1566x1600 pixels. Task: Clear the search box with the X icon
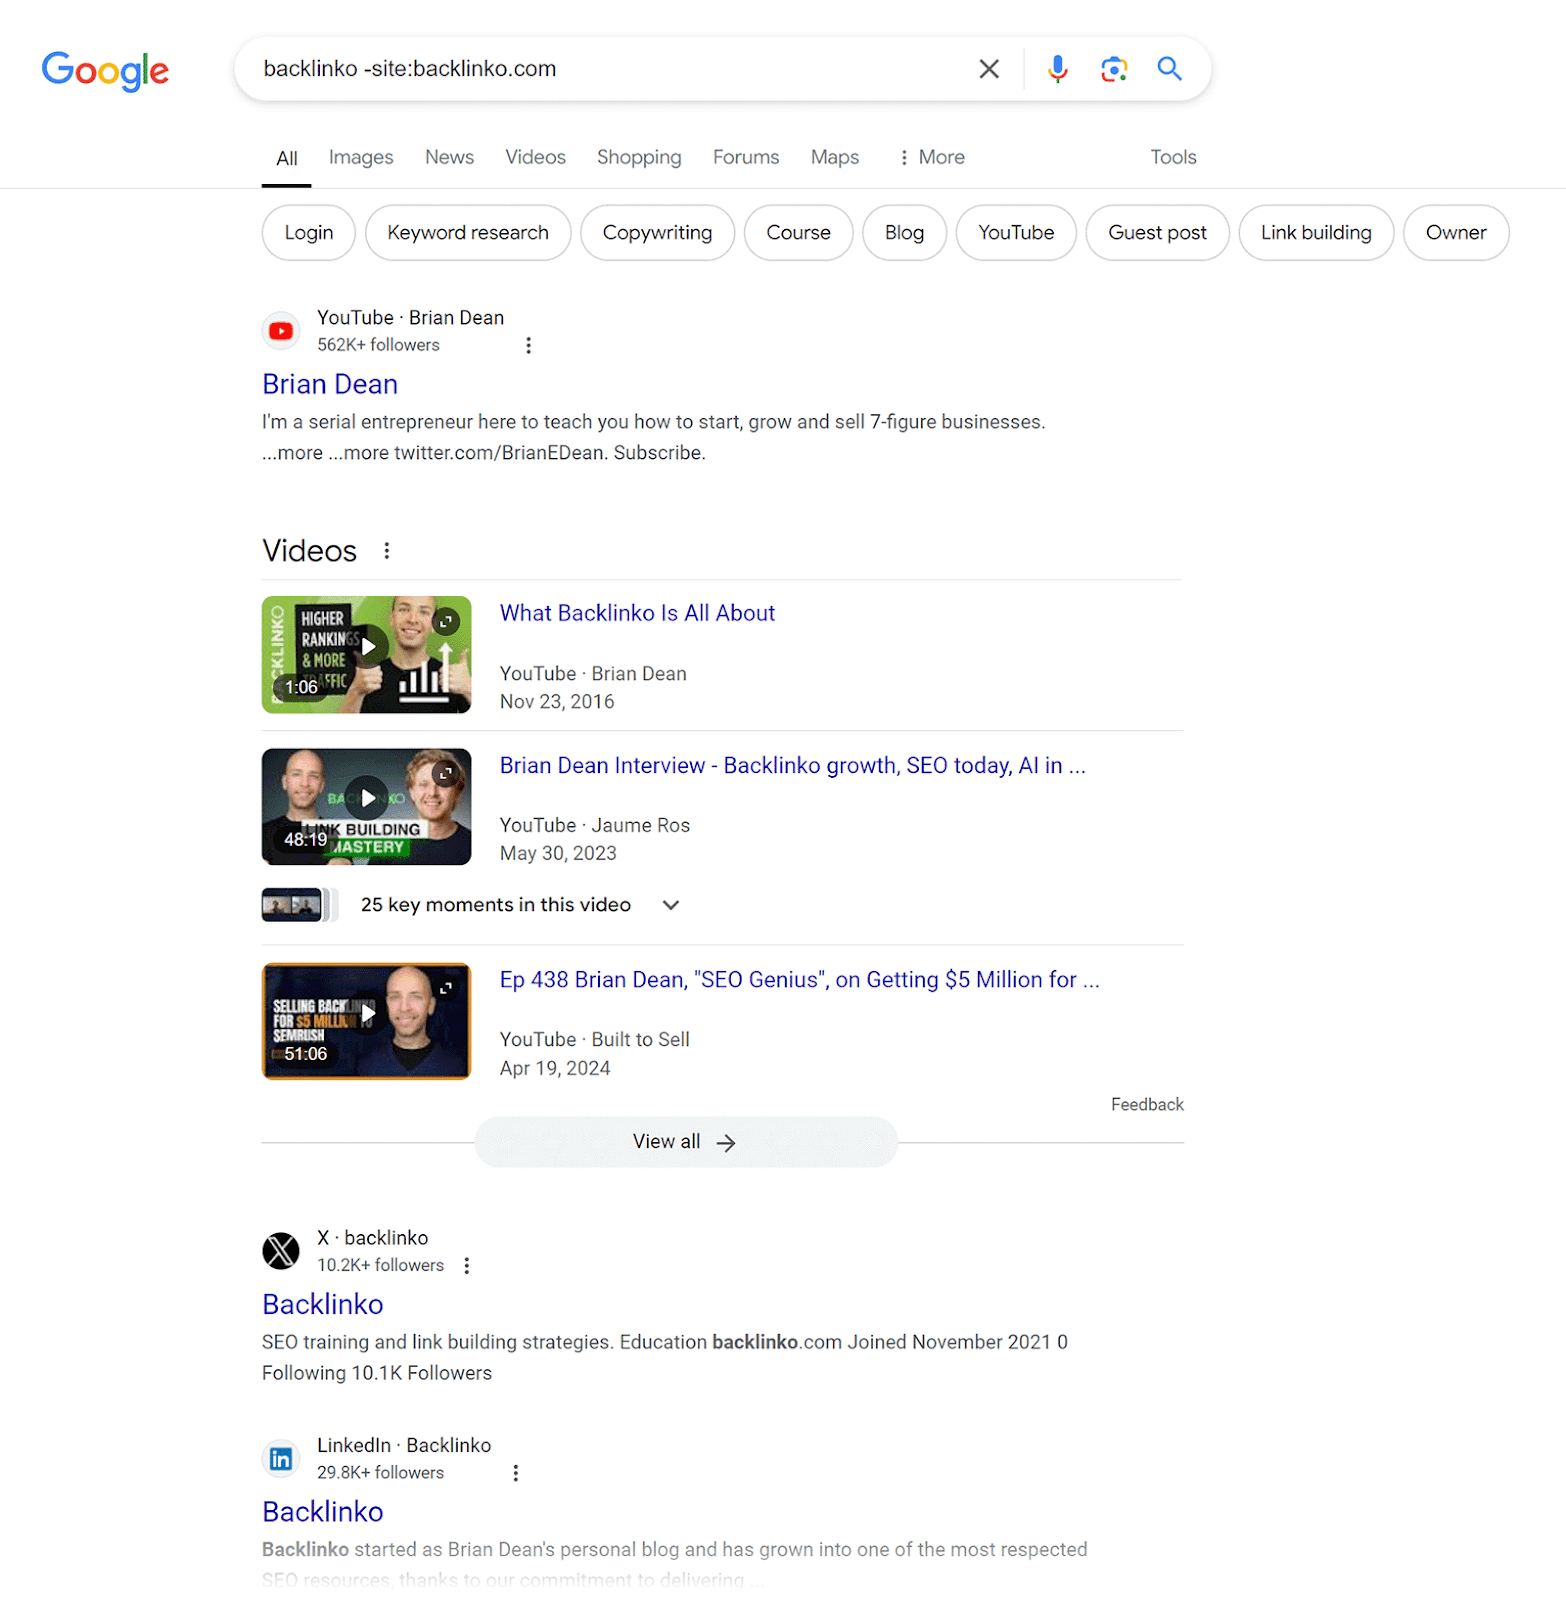(x=988, y=69)
